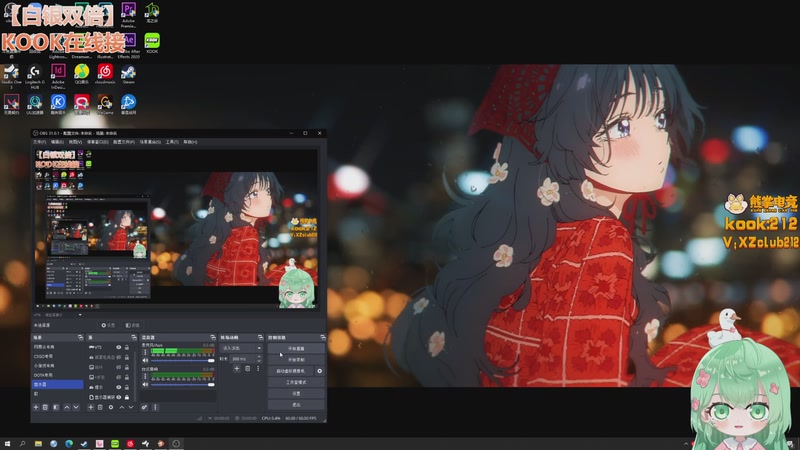800x450 pixels.
Task: Toggle visibility of the VTS source
Action: 118,347
